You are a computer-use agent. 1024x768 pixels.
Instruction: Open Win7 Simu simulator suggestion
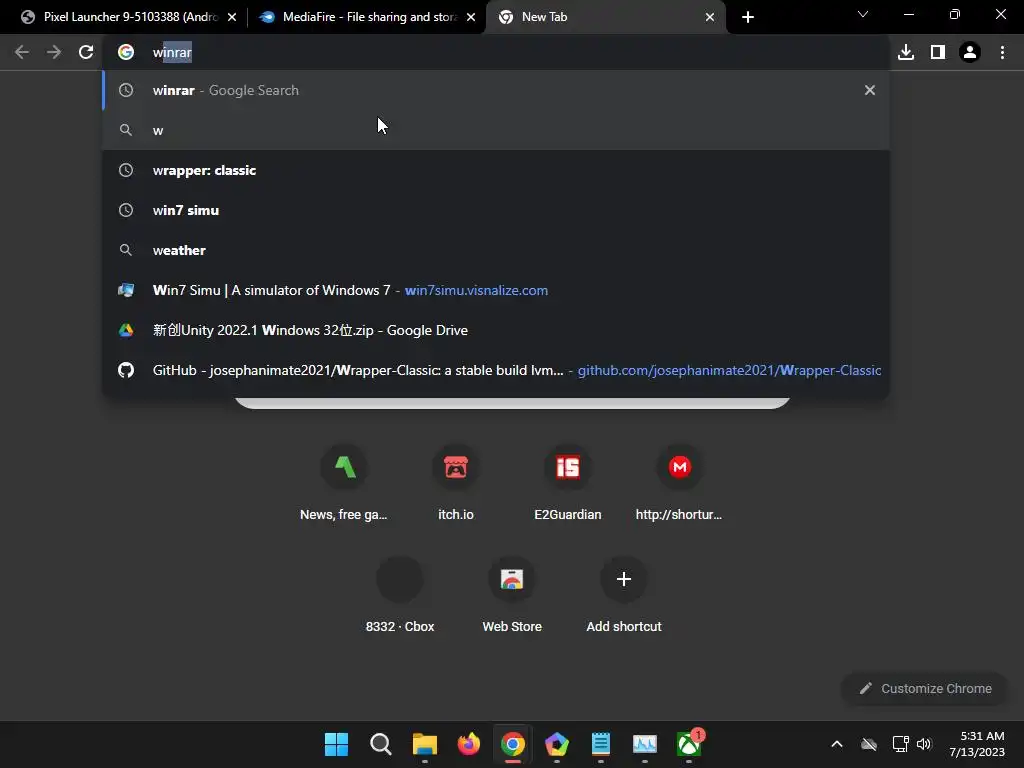[x=496, y=290]
